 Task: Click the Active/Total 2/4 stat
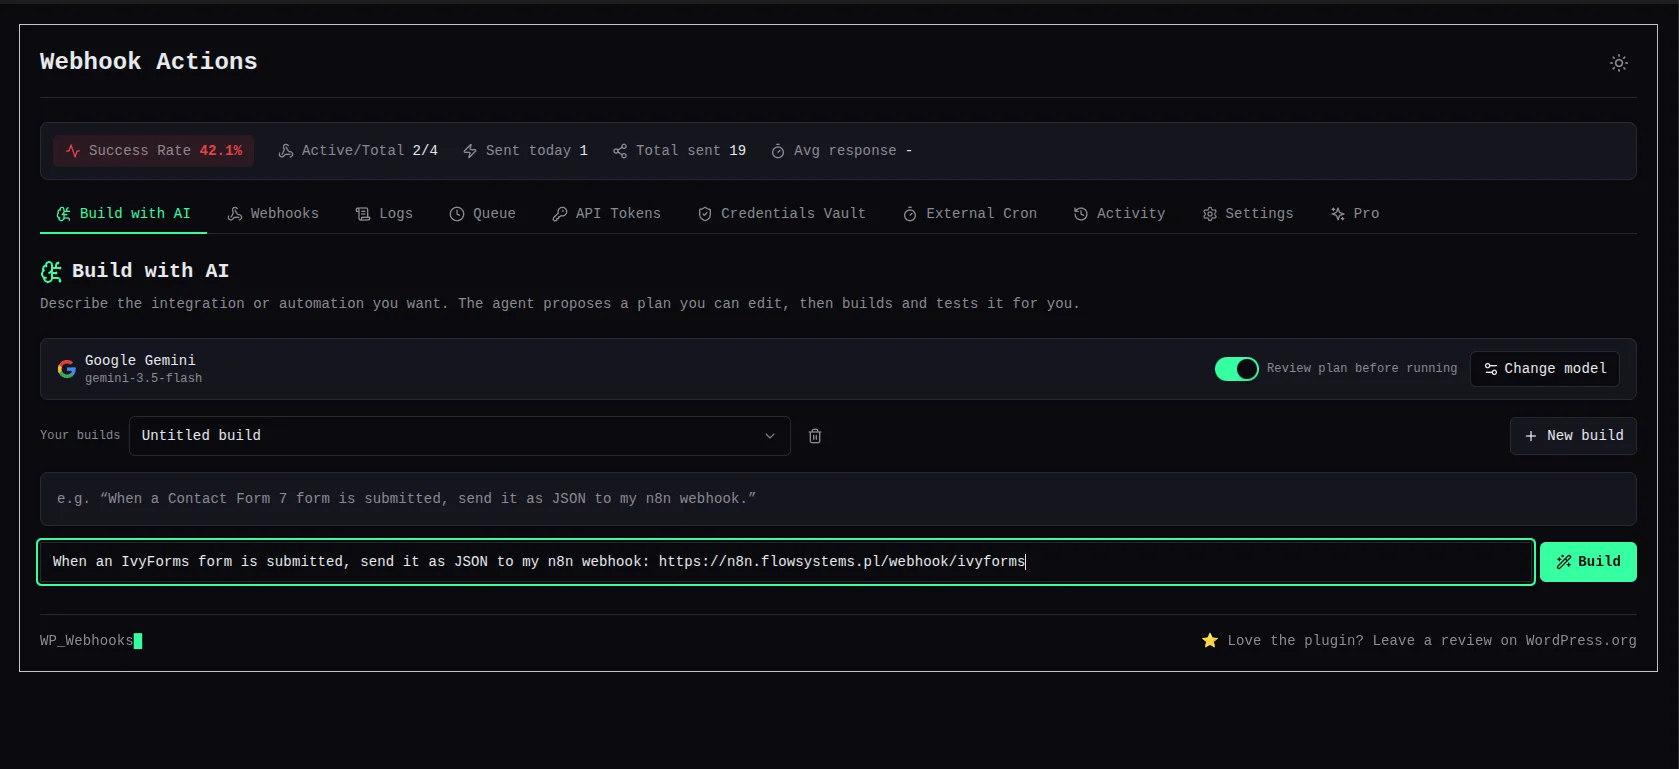tap(358, 151)
